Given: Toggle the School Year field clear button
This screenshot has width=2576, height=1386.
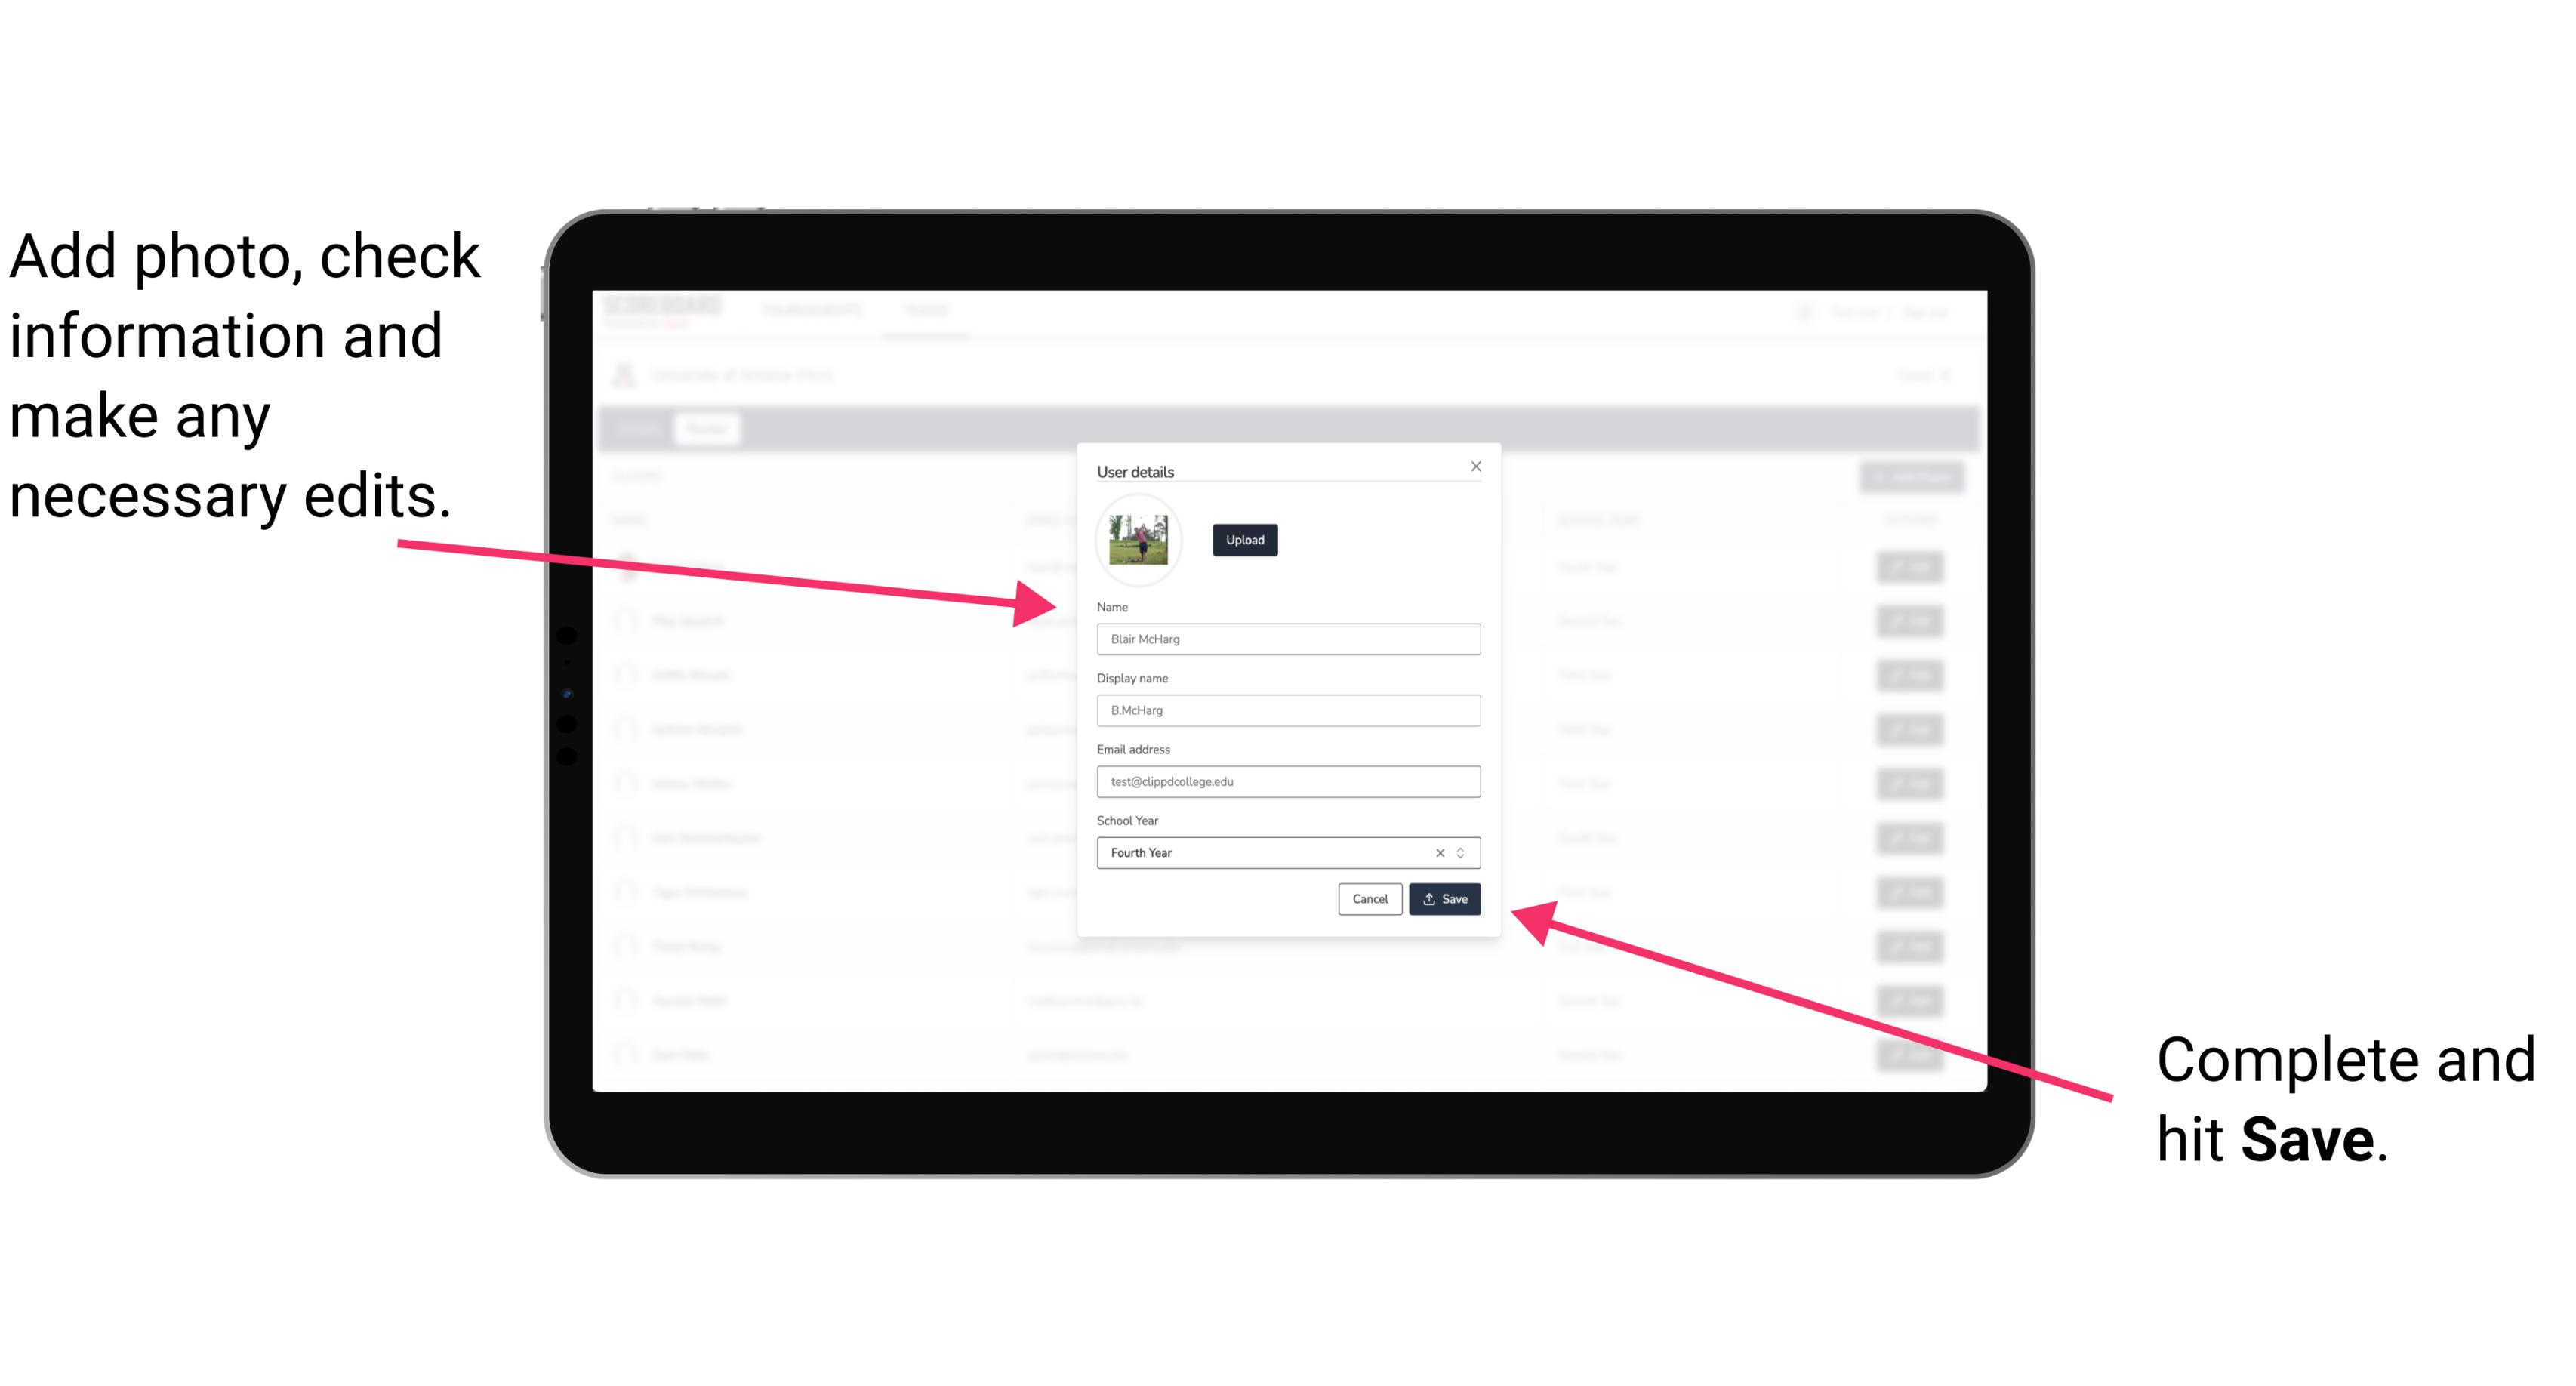Looking at the screenshot, I should (x=1439, y=852).
